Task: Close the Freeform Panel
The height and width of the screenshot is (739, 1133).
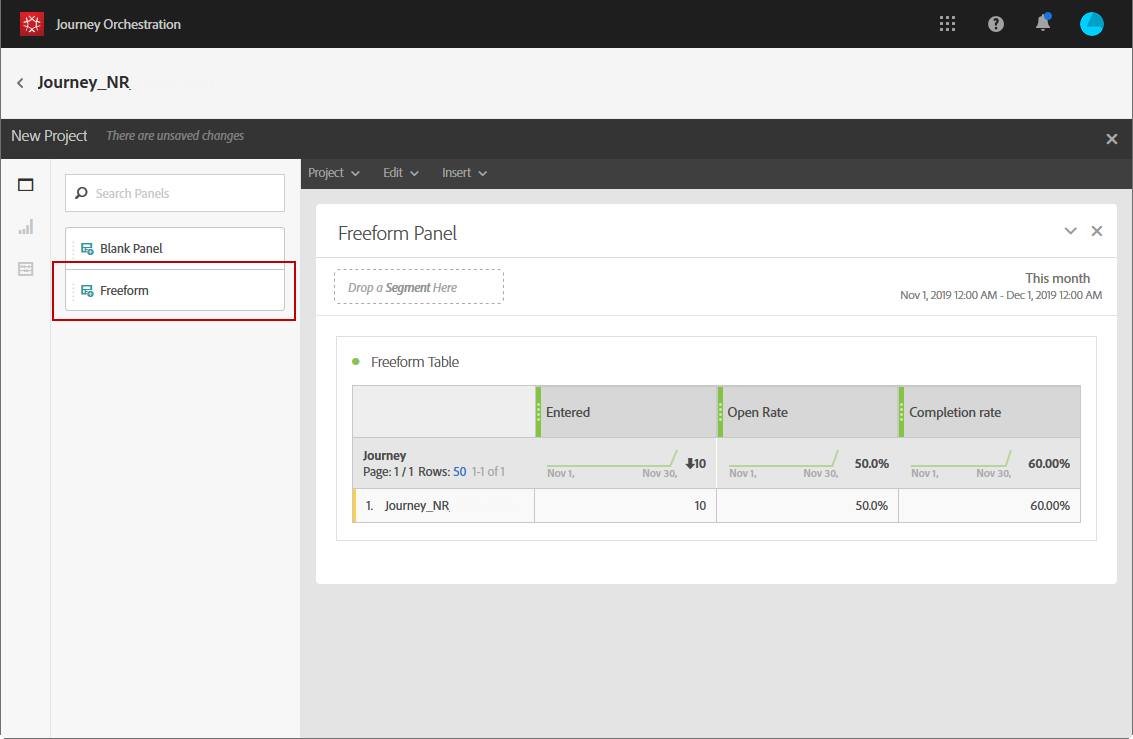Action: 1097,231
